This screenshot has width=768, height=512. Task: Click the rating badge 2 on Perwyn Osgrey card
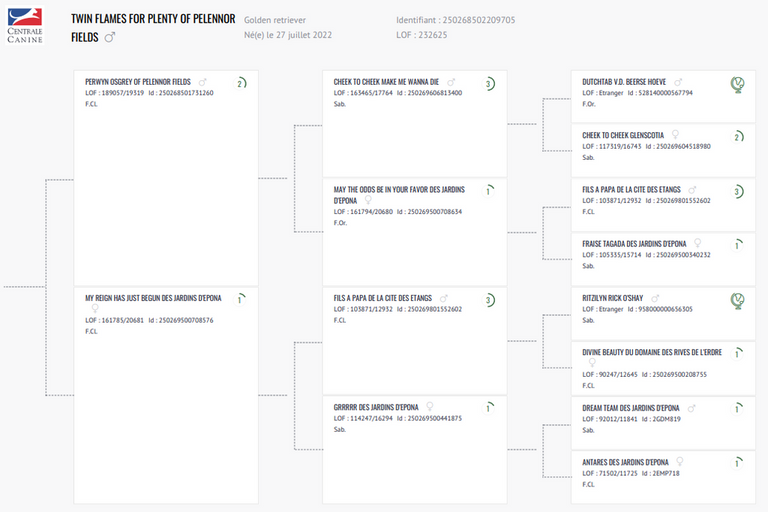pos(241,83)
